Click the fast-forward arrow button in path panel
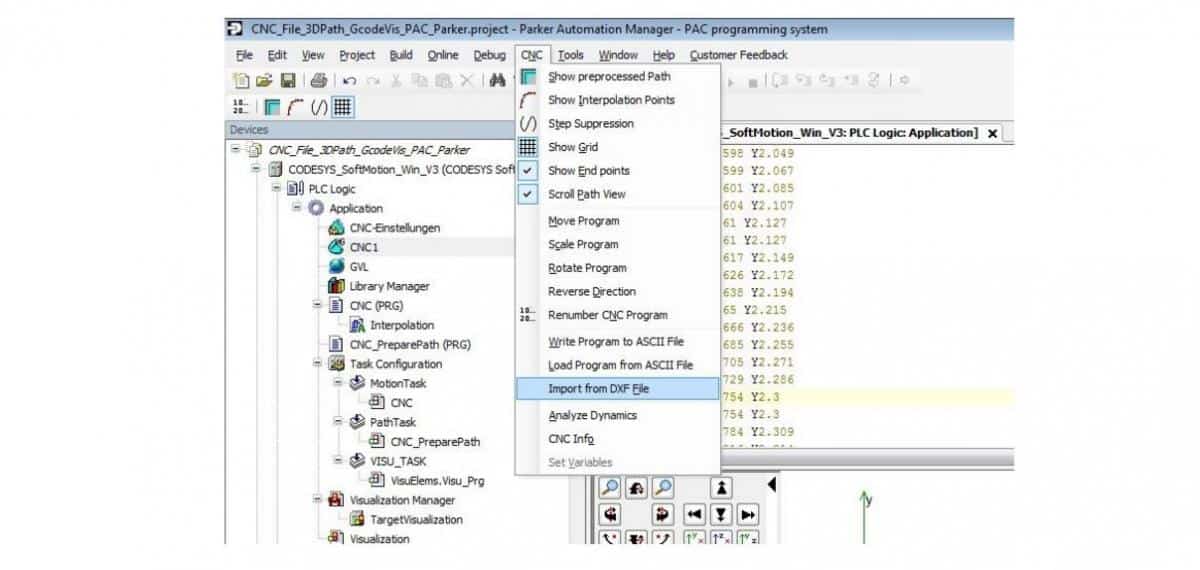The width and height of the screenshot is (1200, 570). point(748,514)
